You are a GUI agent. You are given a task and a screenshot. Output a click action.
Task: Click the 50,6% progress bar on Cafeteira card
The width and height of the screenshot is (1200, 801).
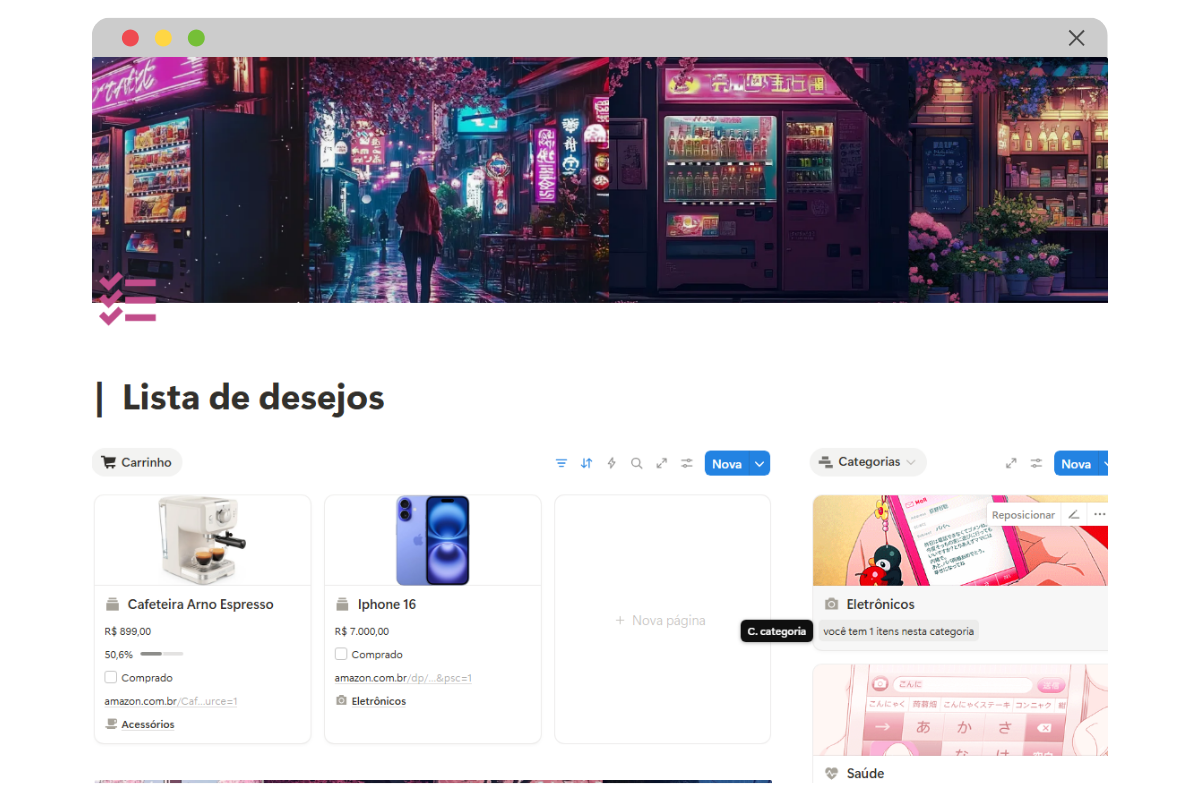click(x=161, y=654)
